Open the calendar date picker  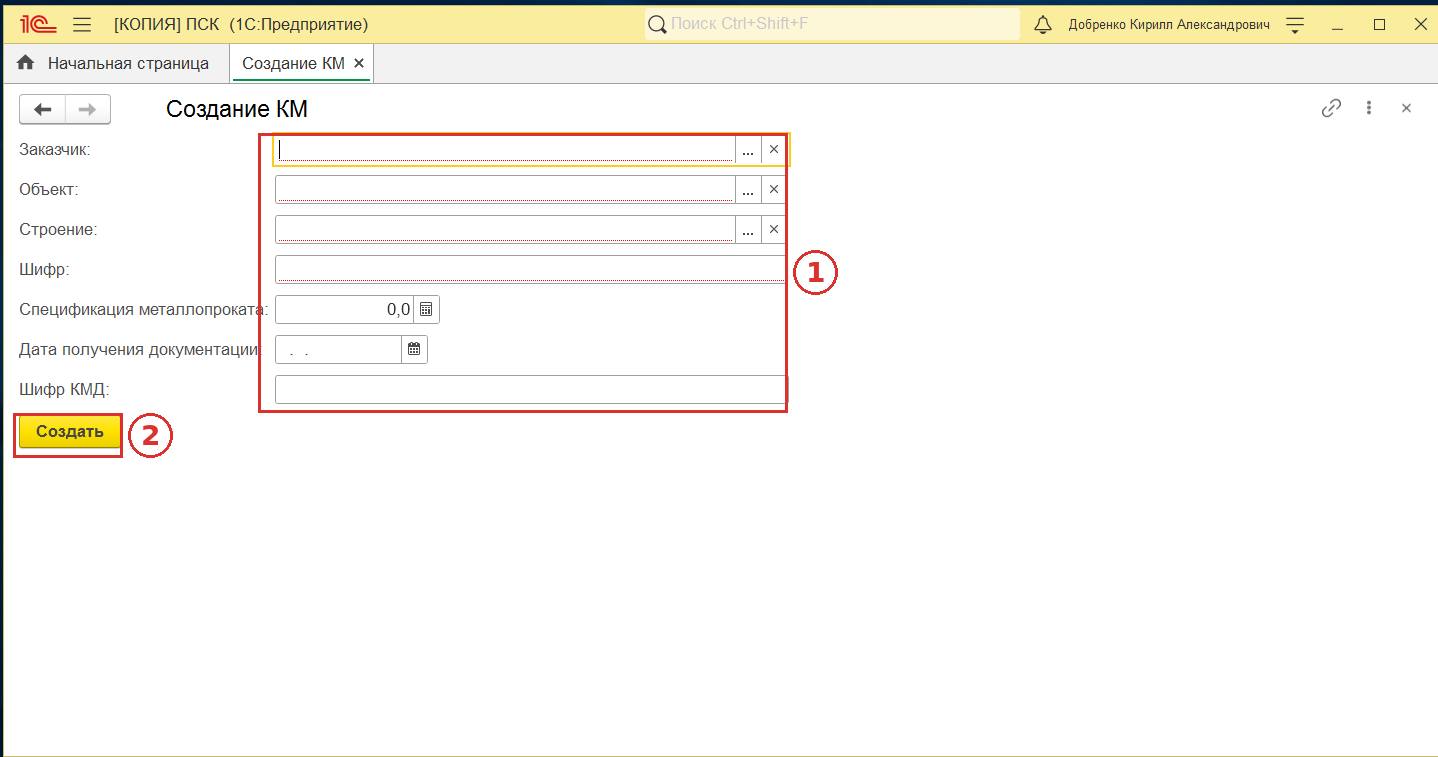(414, 349)
